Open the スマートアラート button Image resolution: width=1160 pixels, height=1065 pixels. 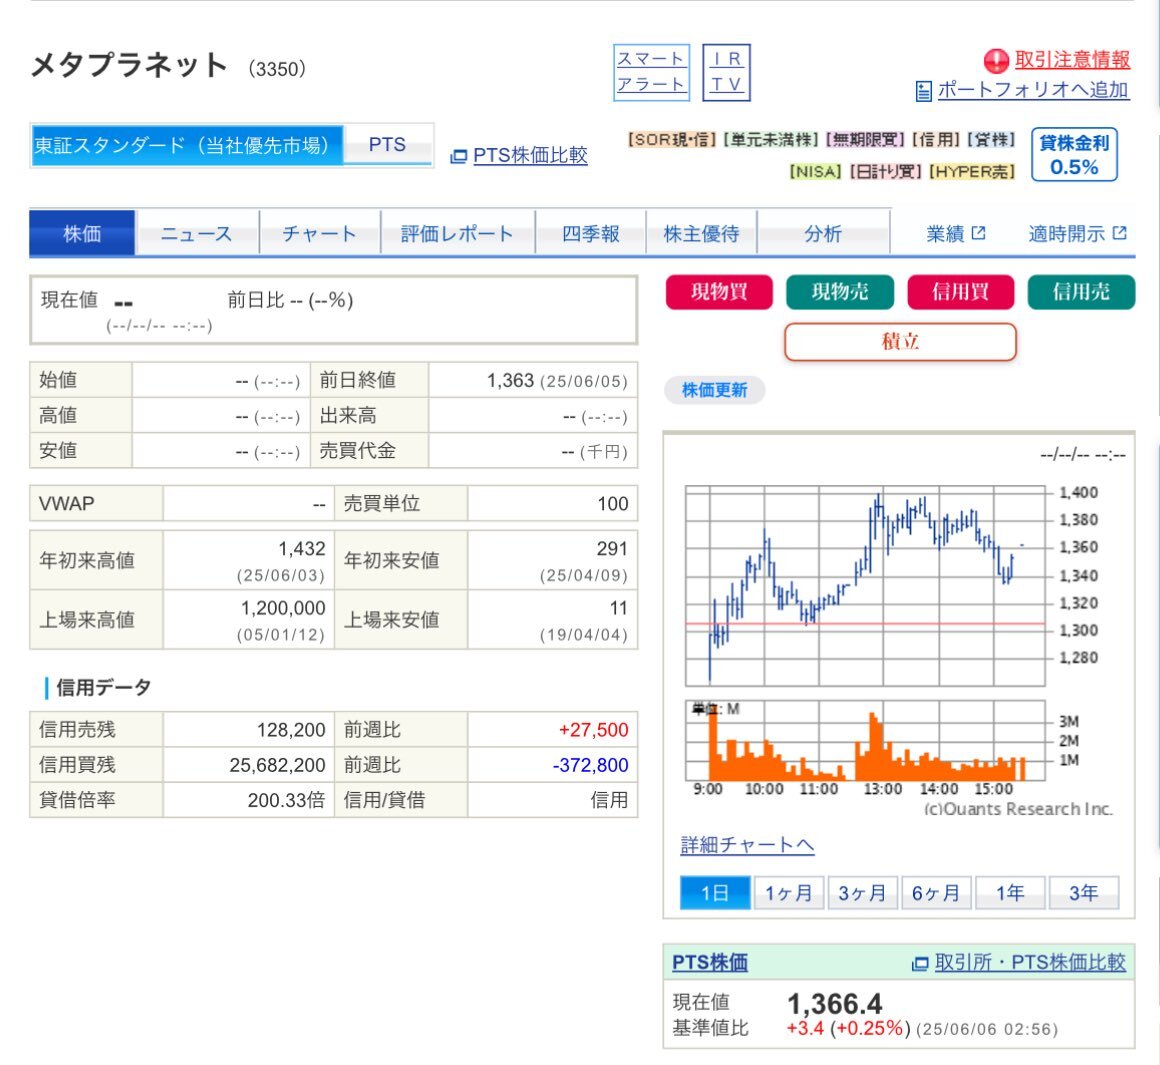tap(651, 72)
